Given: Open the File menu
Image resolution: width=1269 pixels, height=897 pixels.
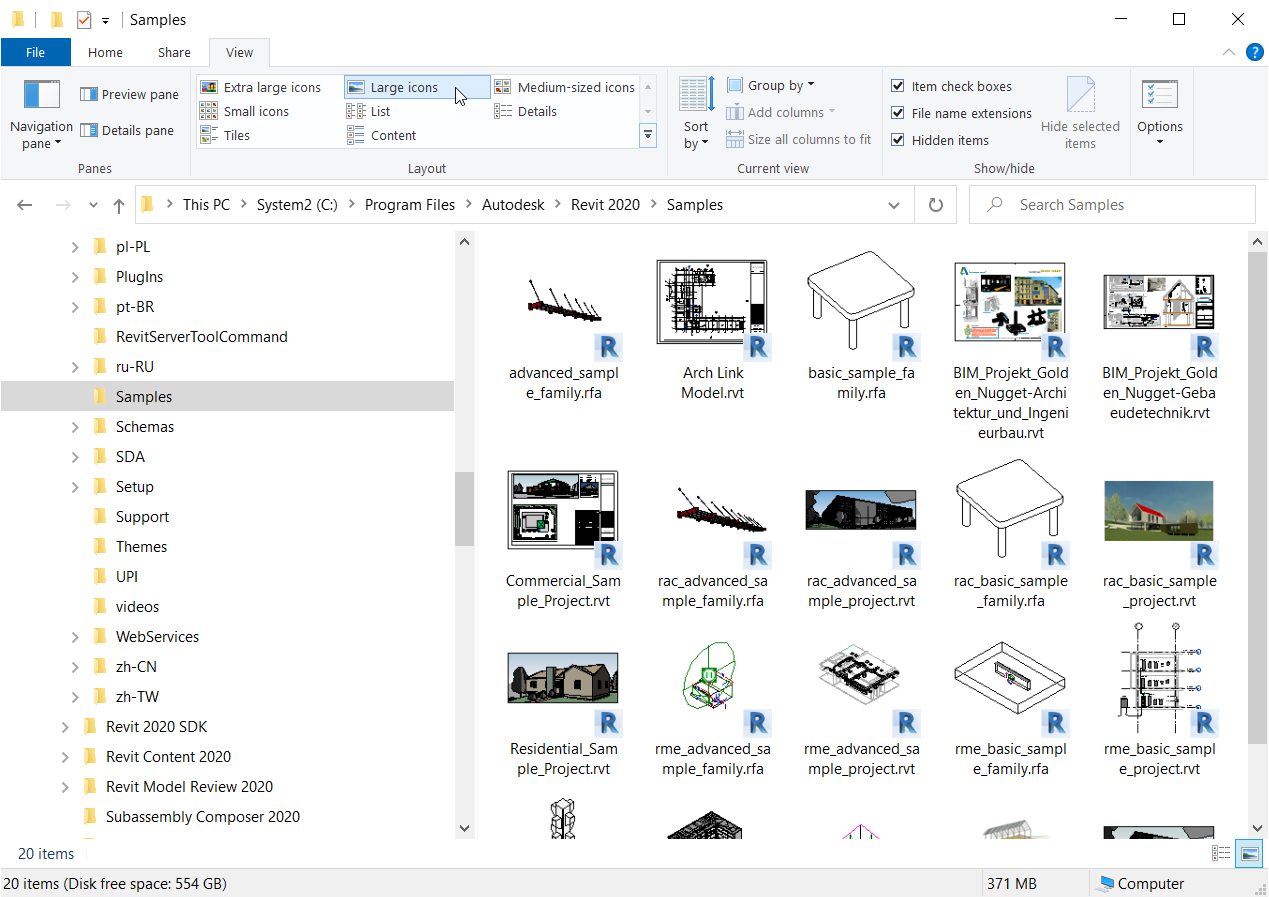Looking at the screenshot, I should pyautogui.click(x=35, y=52).
